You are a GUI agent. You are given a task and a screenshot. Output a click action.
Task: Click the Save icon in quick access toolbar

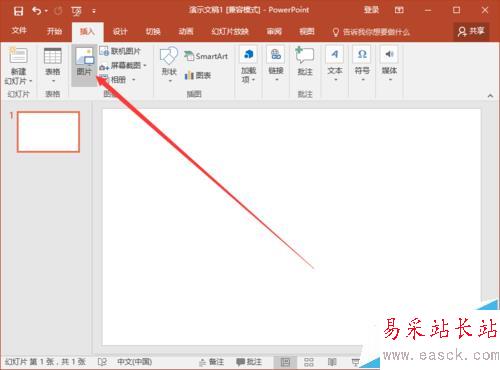18,11
